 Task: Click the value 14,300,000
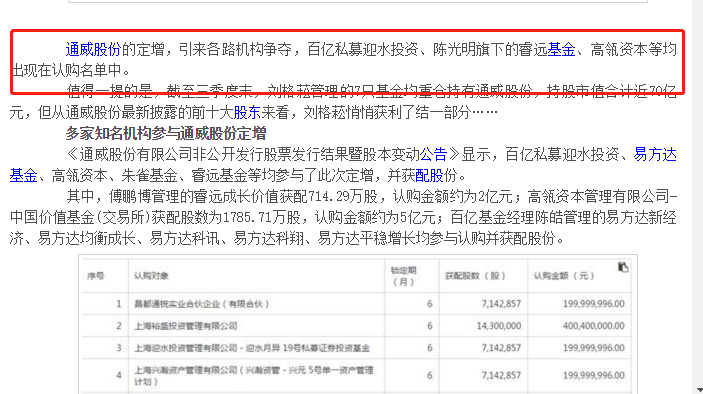pyautogui.click(x=499, y=326)
